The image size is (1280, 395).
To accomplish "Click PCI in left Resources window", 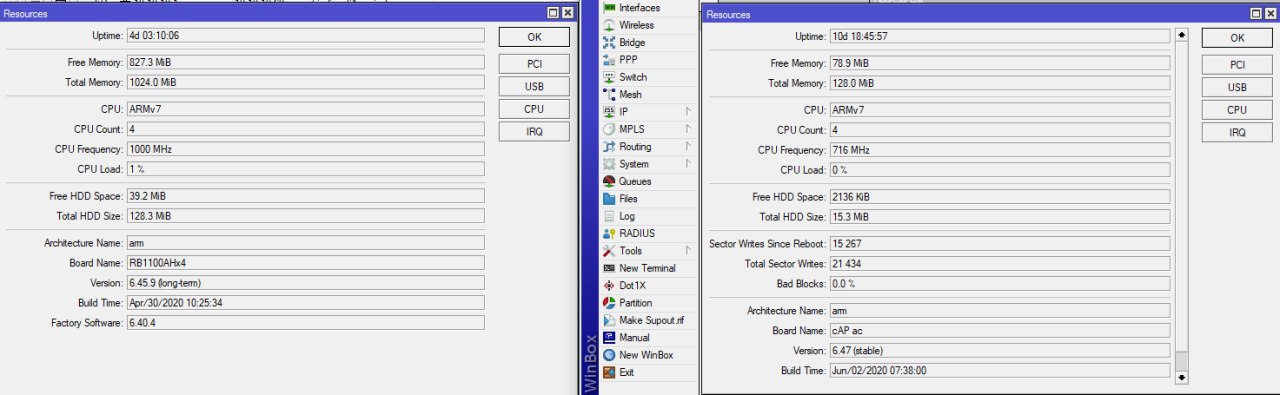I will [x=534, y=64].
